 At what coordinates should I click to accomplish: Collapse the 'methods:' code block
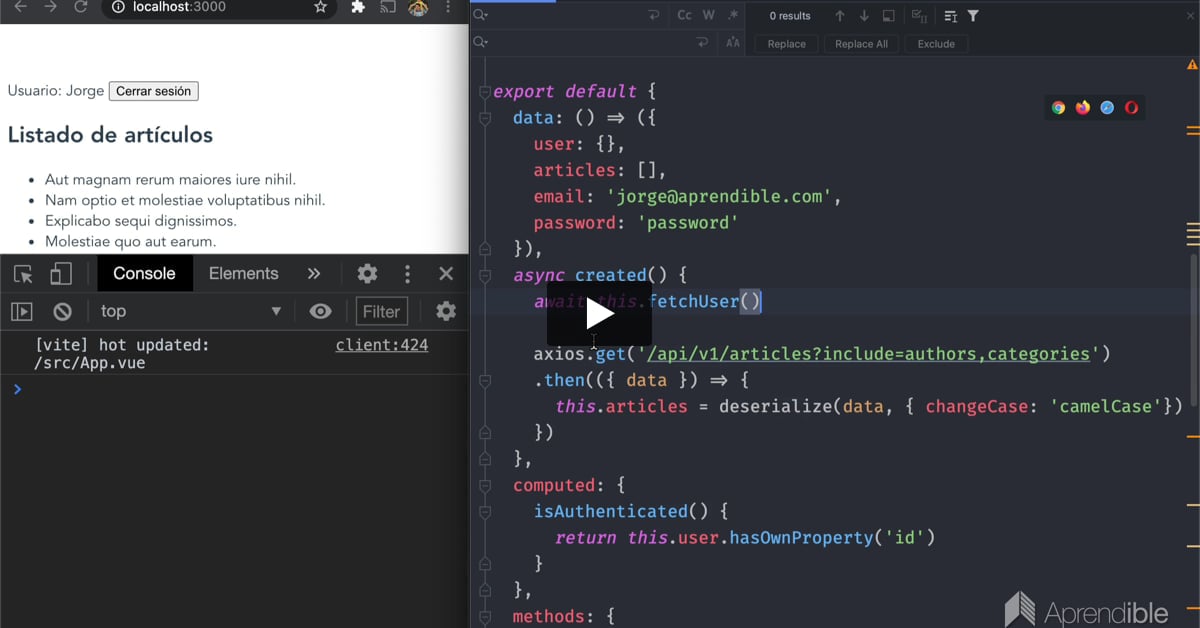tap(485, 617)
